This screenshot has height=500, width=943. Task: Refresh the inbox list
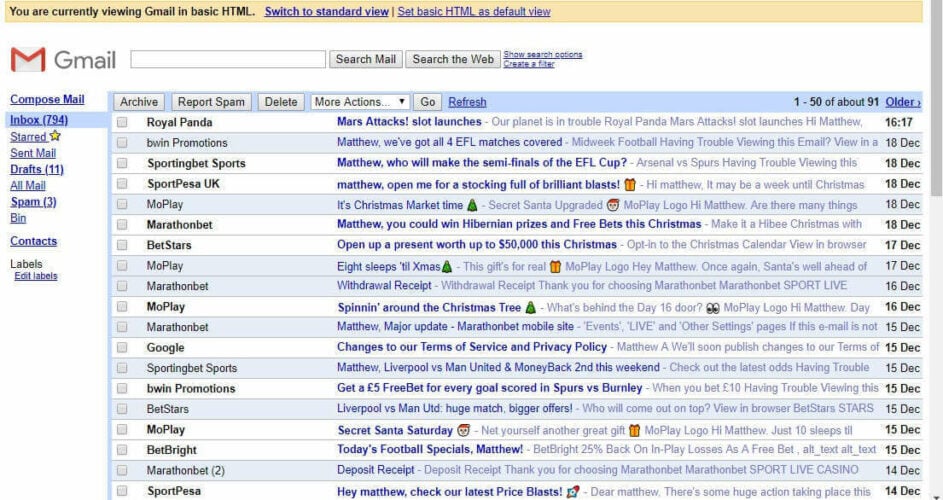click(467, 102)
